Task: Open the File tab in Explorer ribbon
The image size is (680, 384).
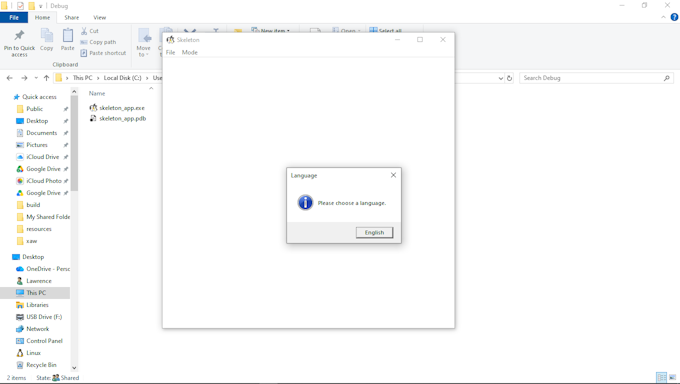Action: point(14,17)
